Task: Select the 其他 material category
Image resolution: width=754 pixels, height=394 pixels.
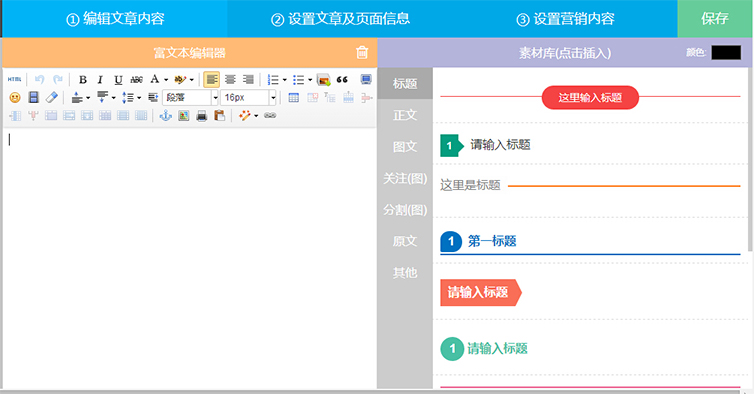Action: click(x=405, y=273)
